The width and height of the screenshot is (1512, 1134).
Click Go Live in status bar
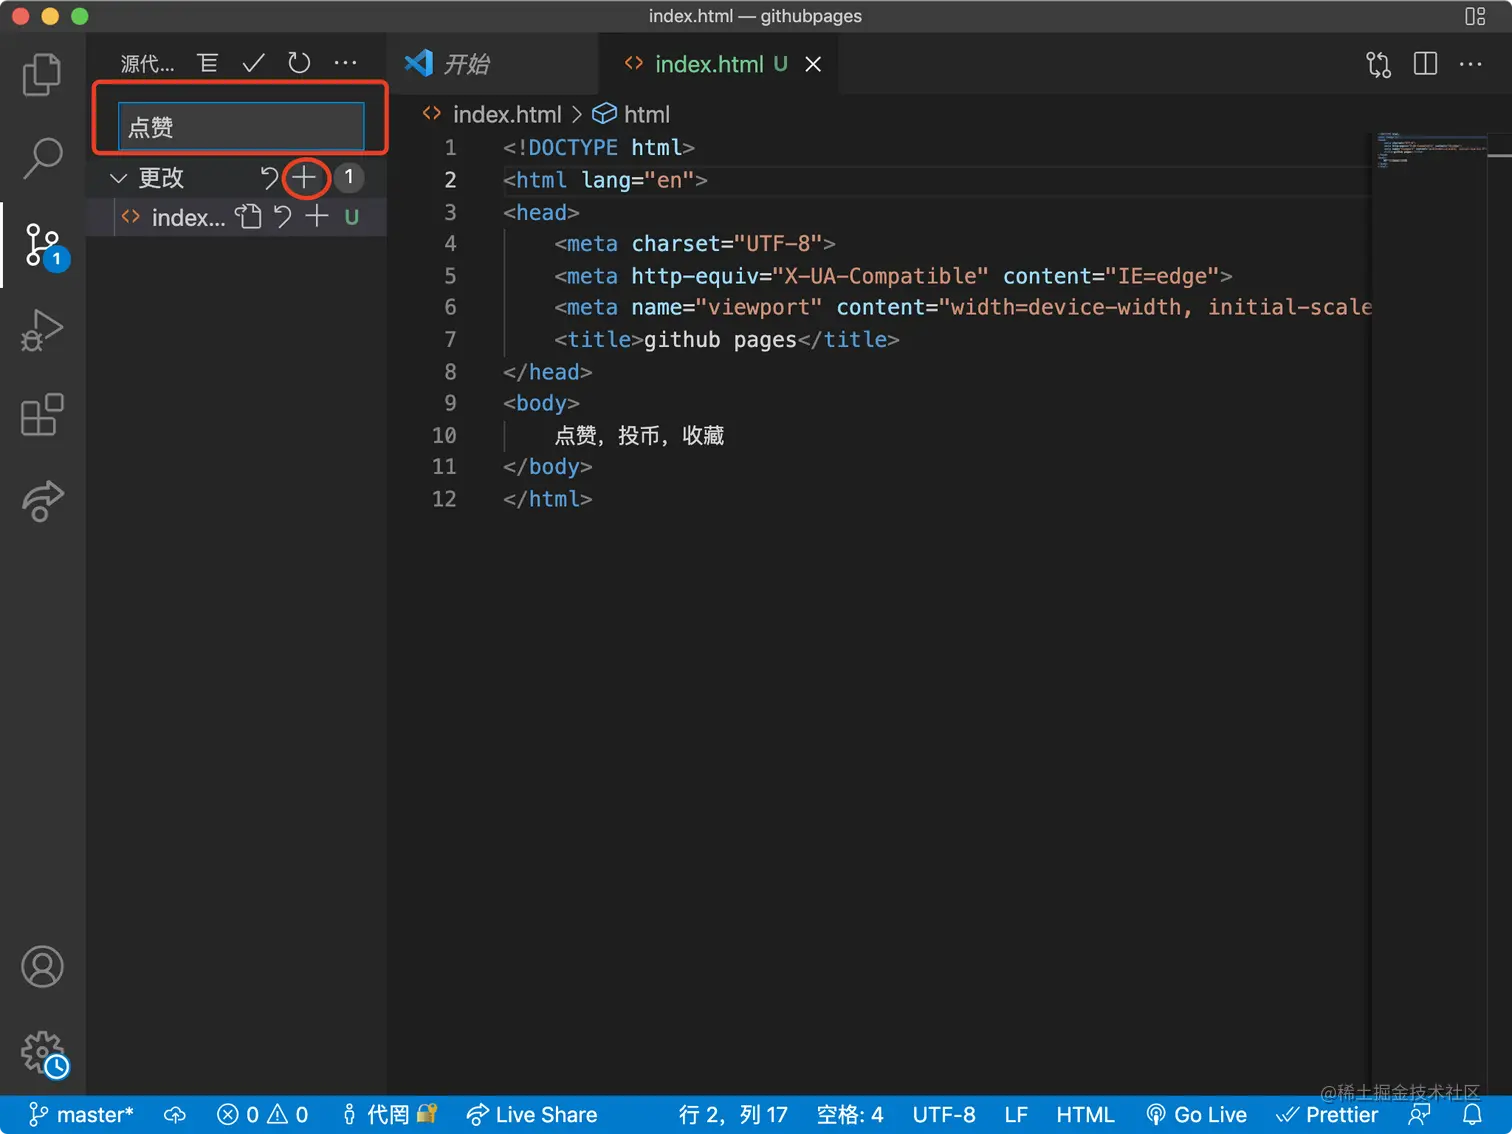click(x=1196, y=1114)
